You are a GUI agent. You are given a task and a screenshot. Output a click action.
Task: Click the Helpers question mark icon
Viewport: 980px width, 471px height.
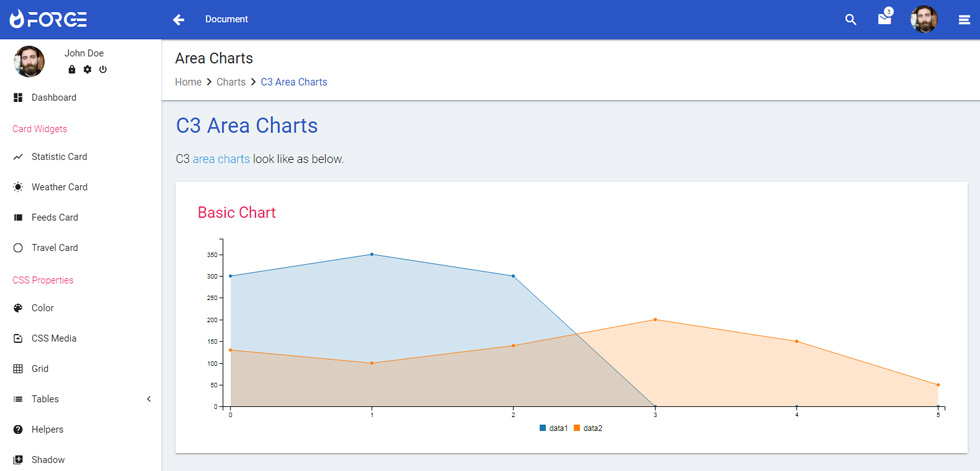coord(18,429)
